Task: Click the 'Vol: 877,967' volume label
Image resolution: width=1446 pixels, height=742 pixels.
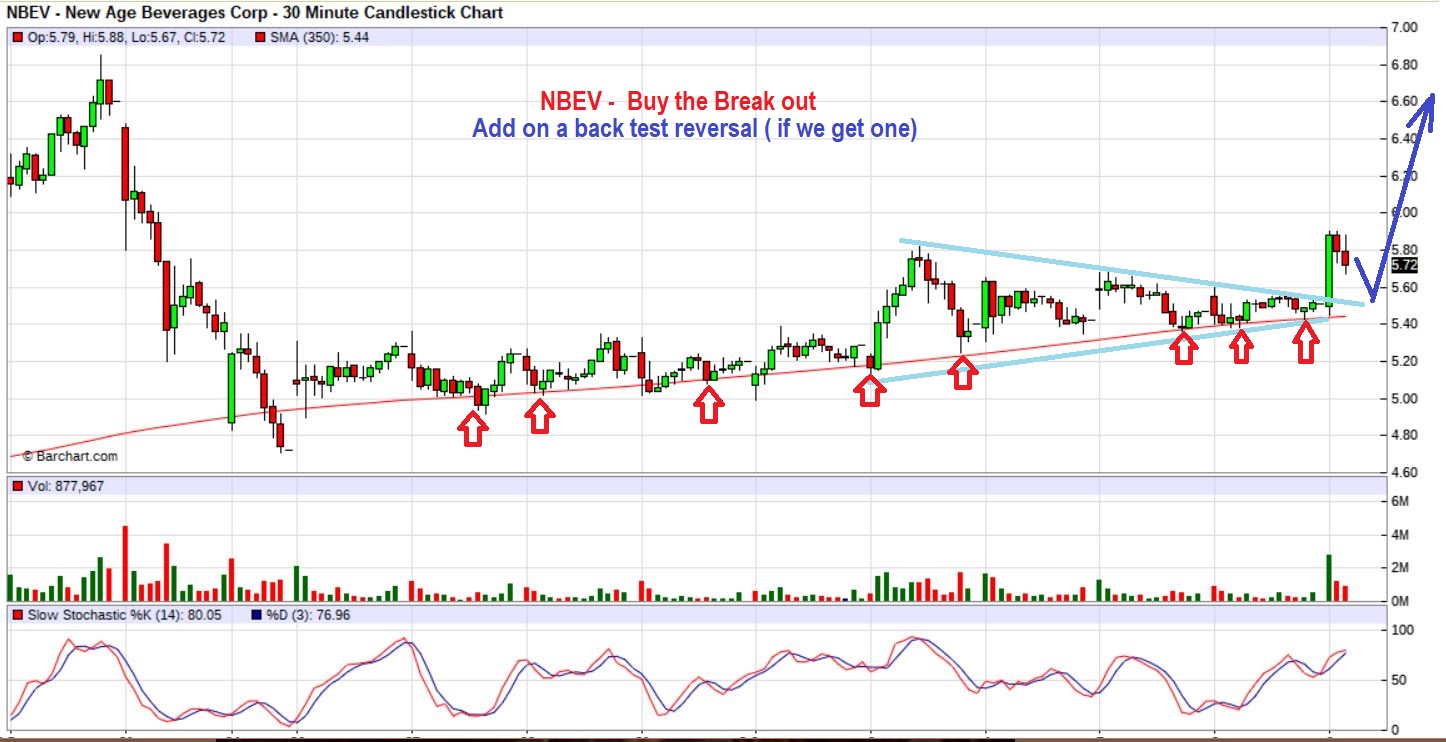Action: point(65,486)
